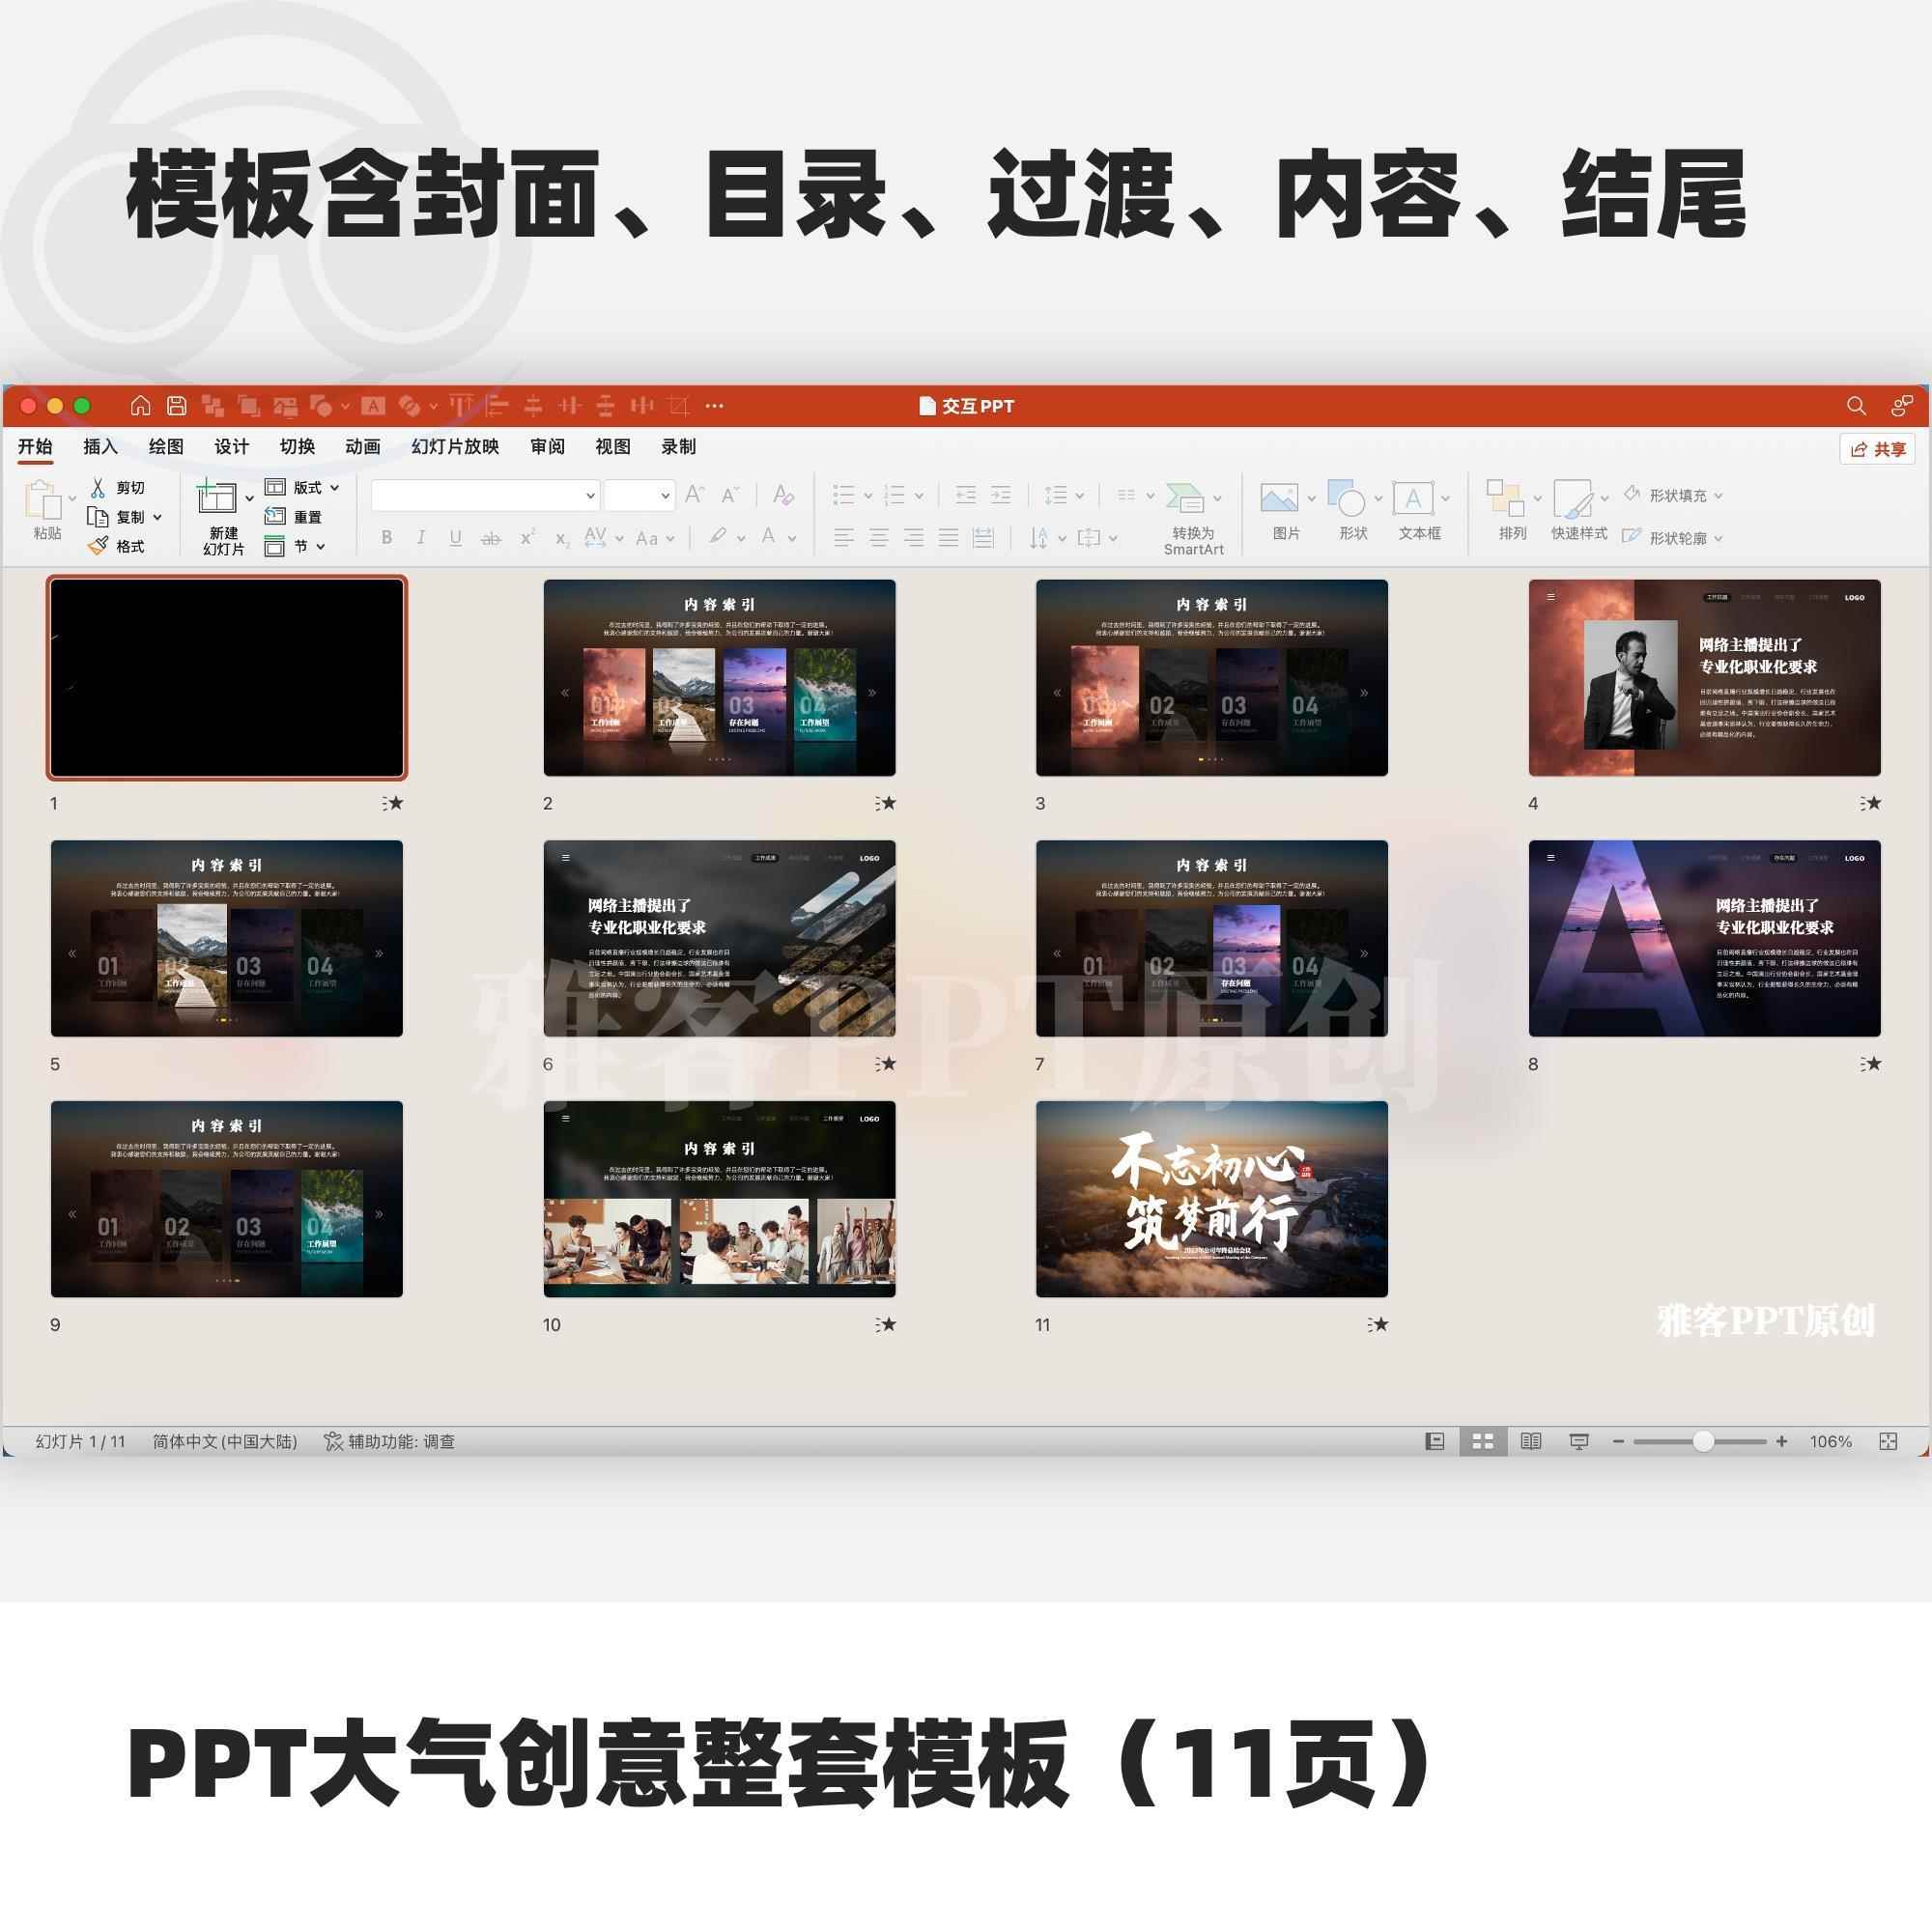Switch to reading view in status bar

click(x=1531, y=1441)
